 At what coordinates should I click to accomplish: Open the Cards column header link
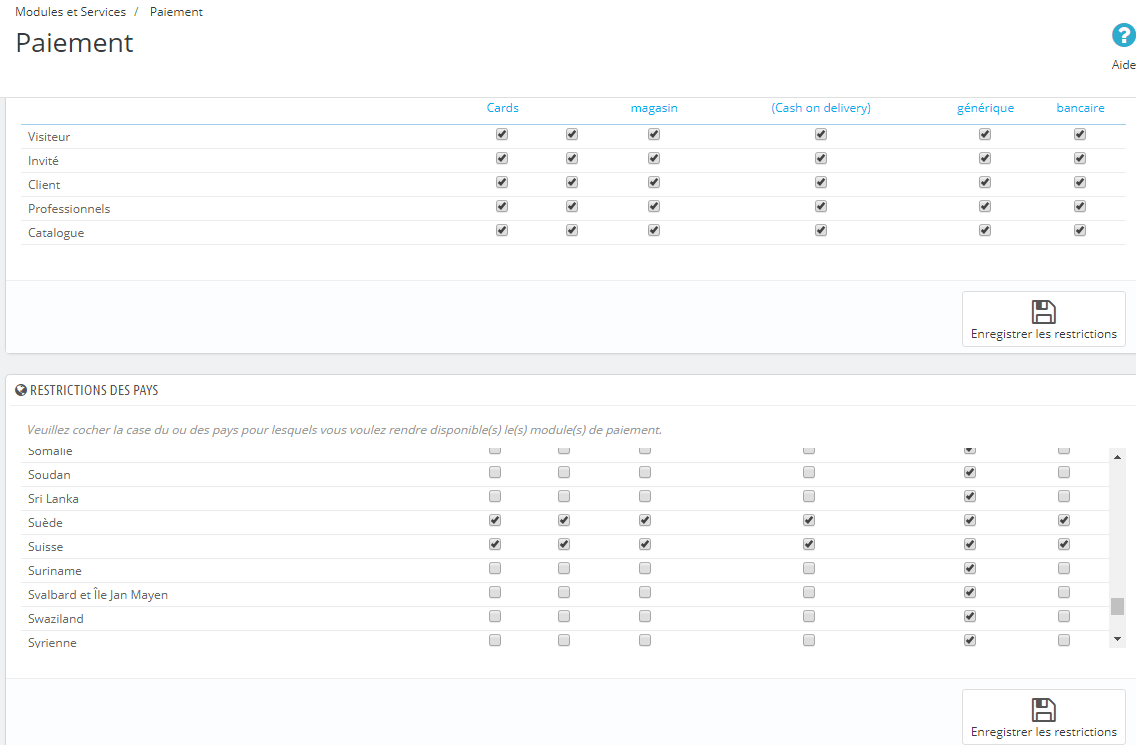click(x=502, y=108)
